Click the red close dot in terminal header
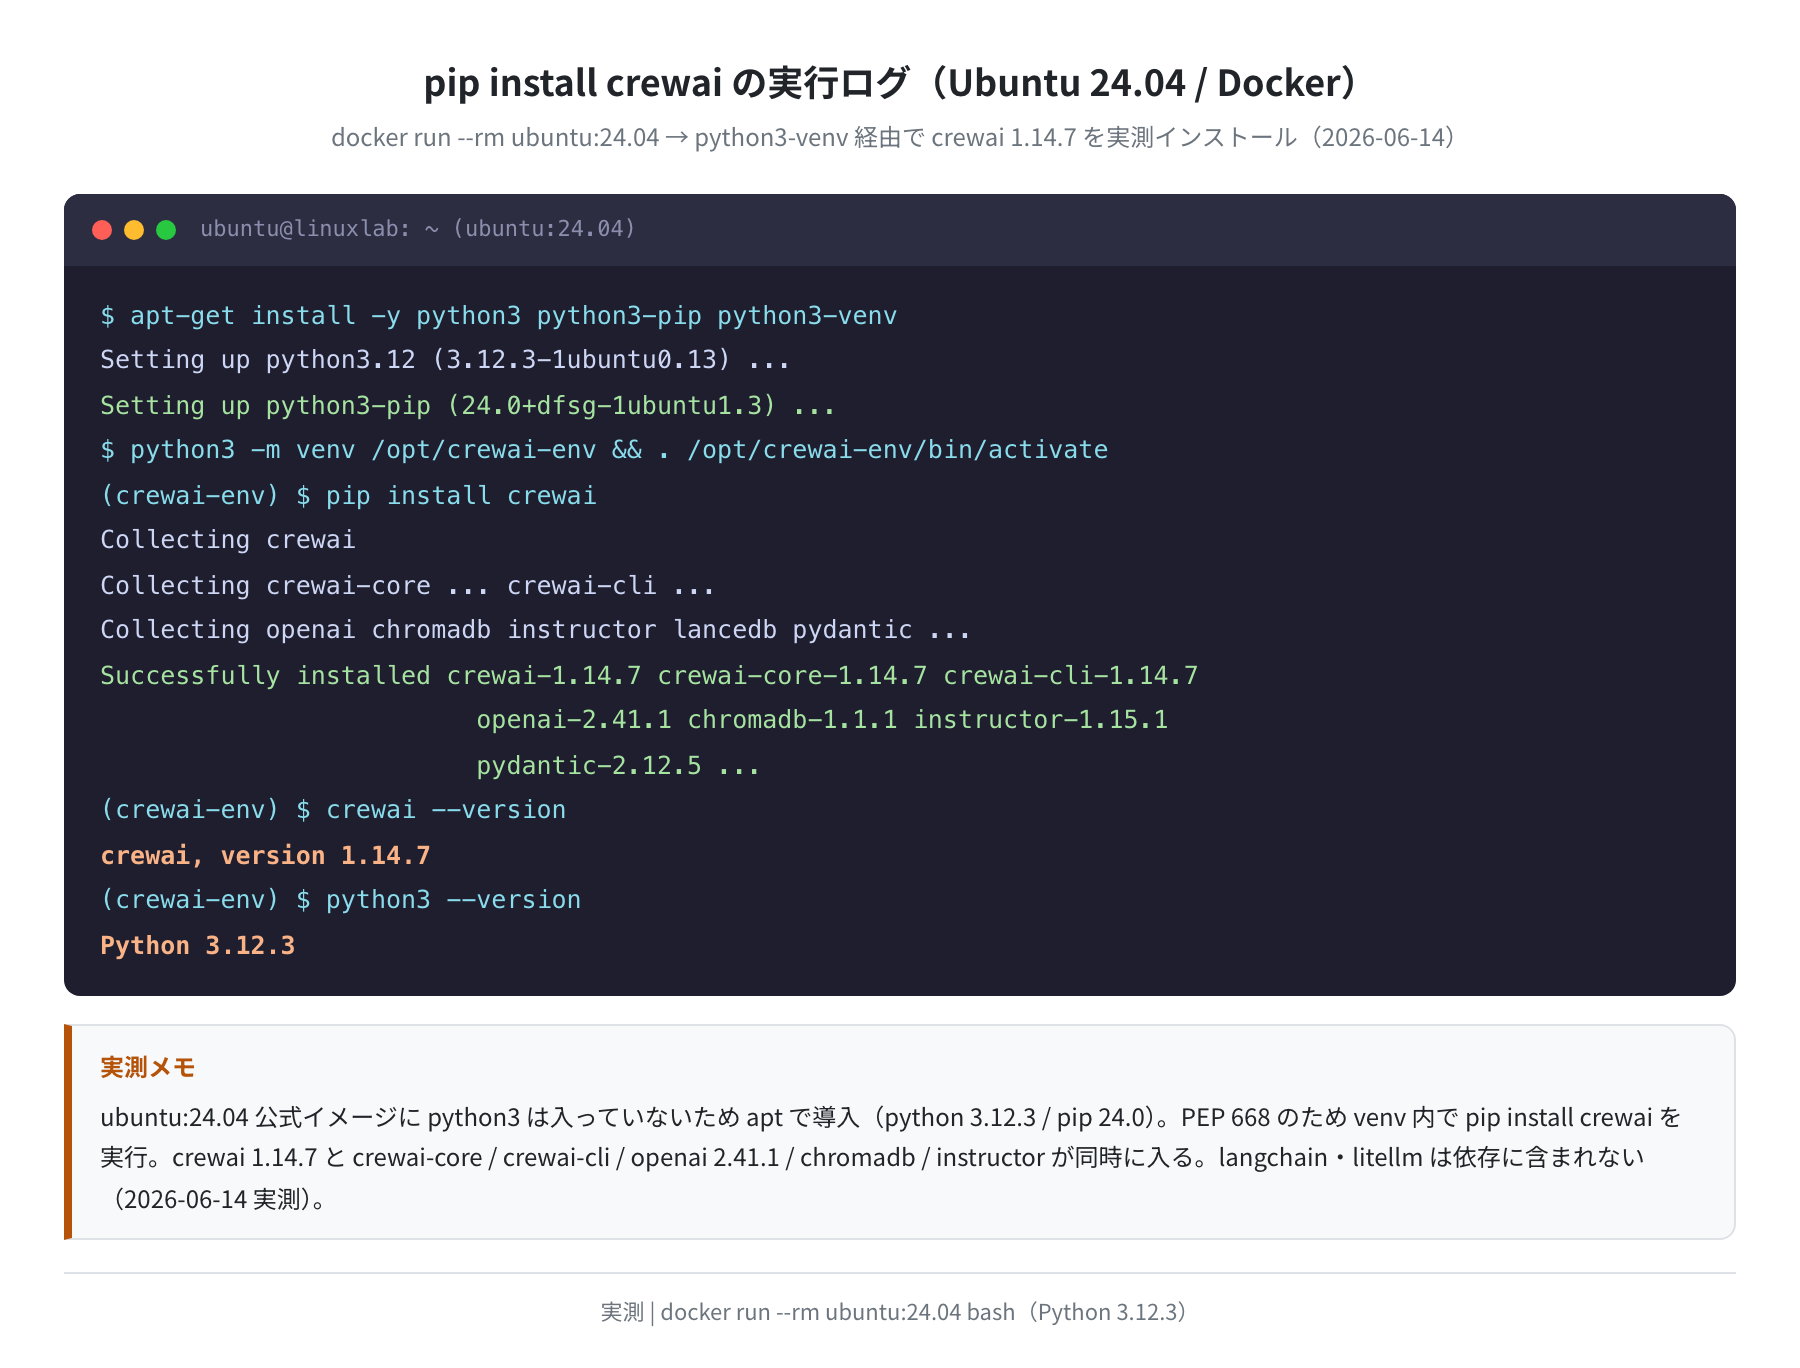 (102, 230)
